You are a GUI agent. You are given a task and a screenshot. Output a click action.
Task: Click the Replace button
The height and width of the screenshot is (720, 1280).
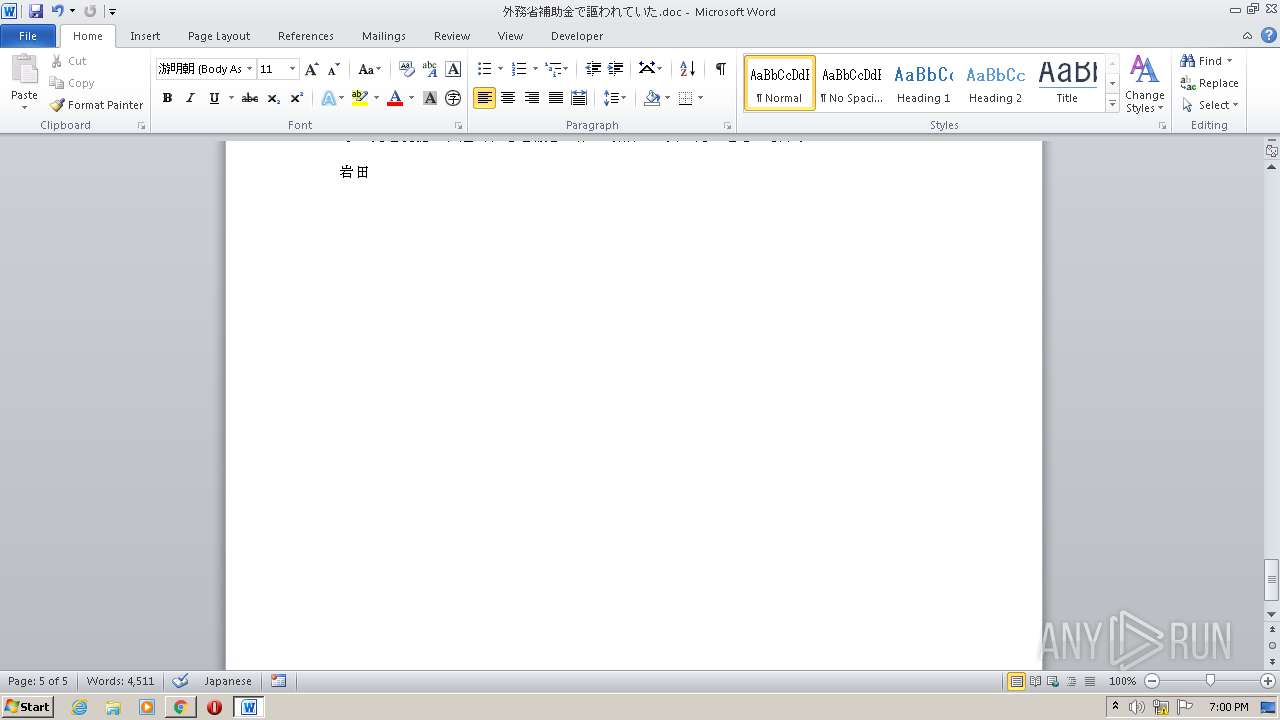[1210, 83]
